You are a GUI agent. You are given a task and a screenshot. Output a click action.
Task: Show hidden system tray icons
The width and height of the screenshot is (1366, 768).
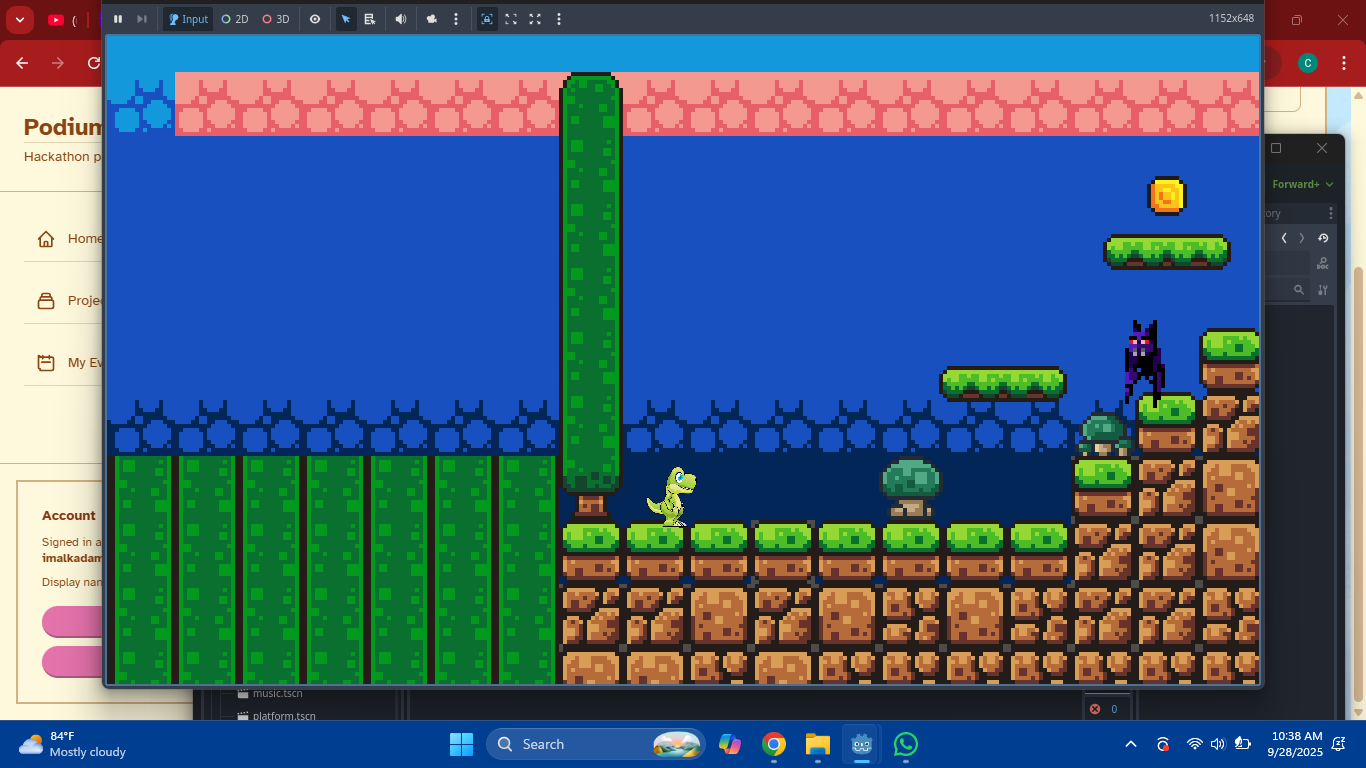(1131, 744)
